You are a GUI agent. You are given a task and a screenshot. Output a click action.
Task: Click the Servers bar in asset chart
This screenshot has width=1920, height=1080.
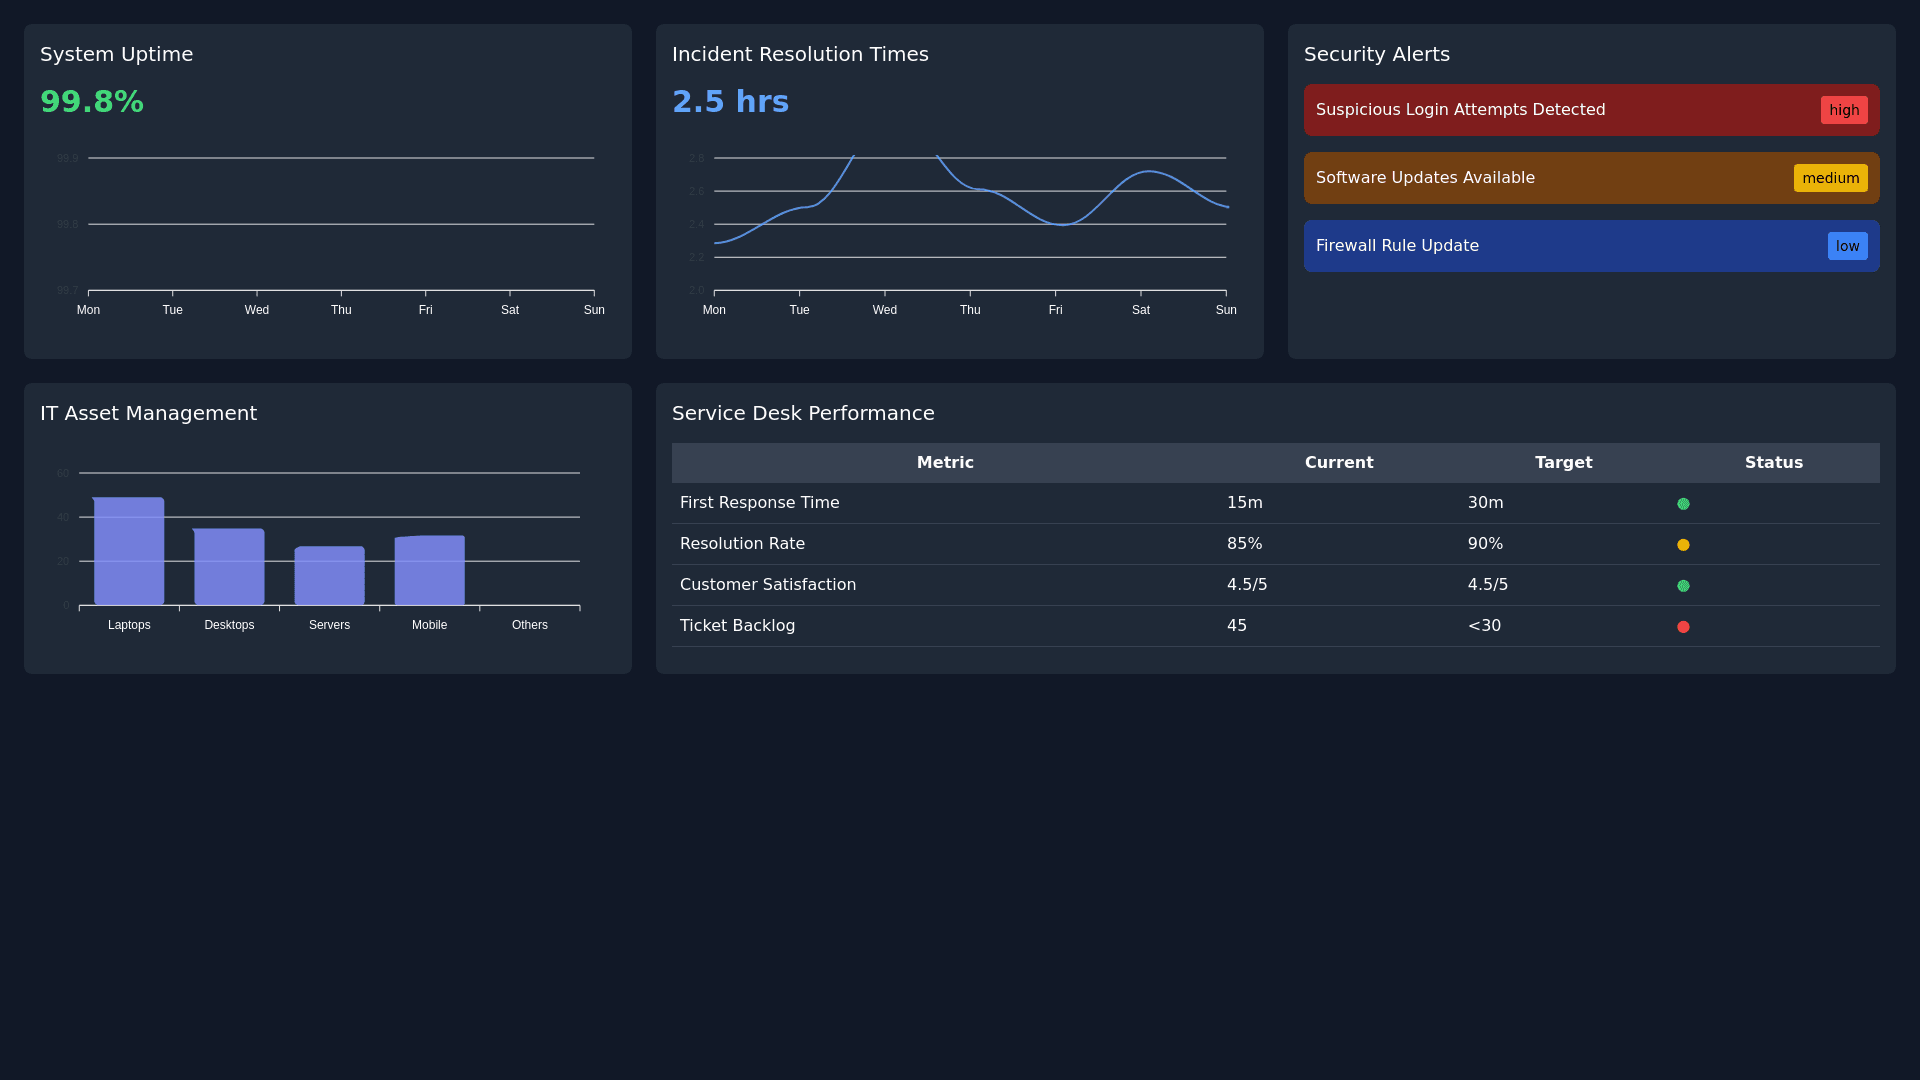(329, 576)
